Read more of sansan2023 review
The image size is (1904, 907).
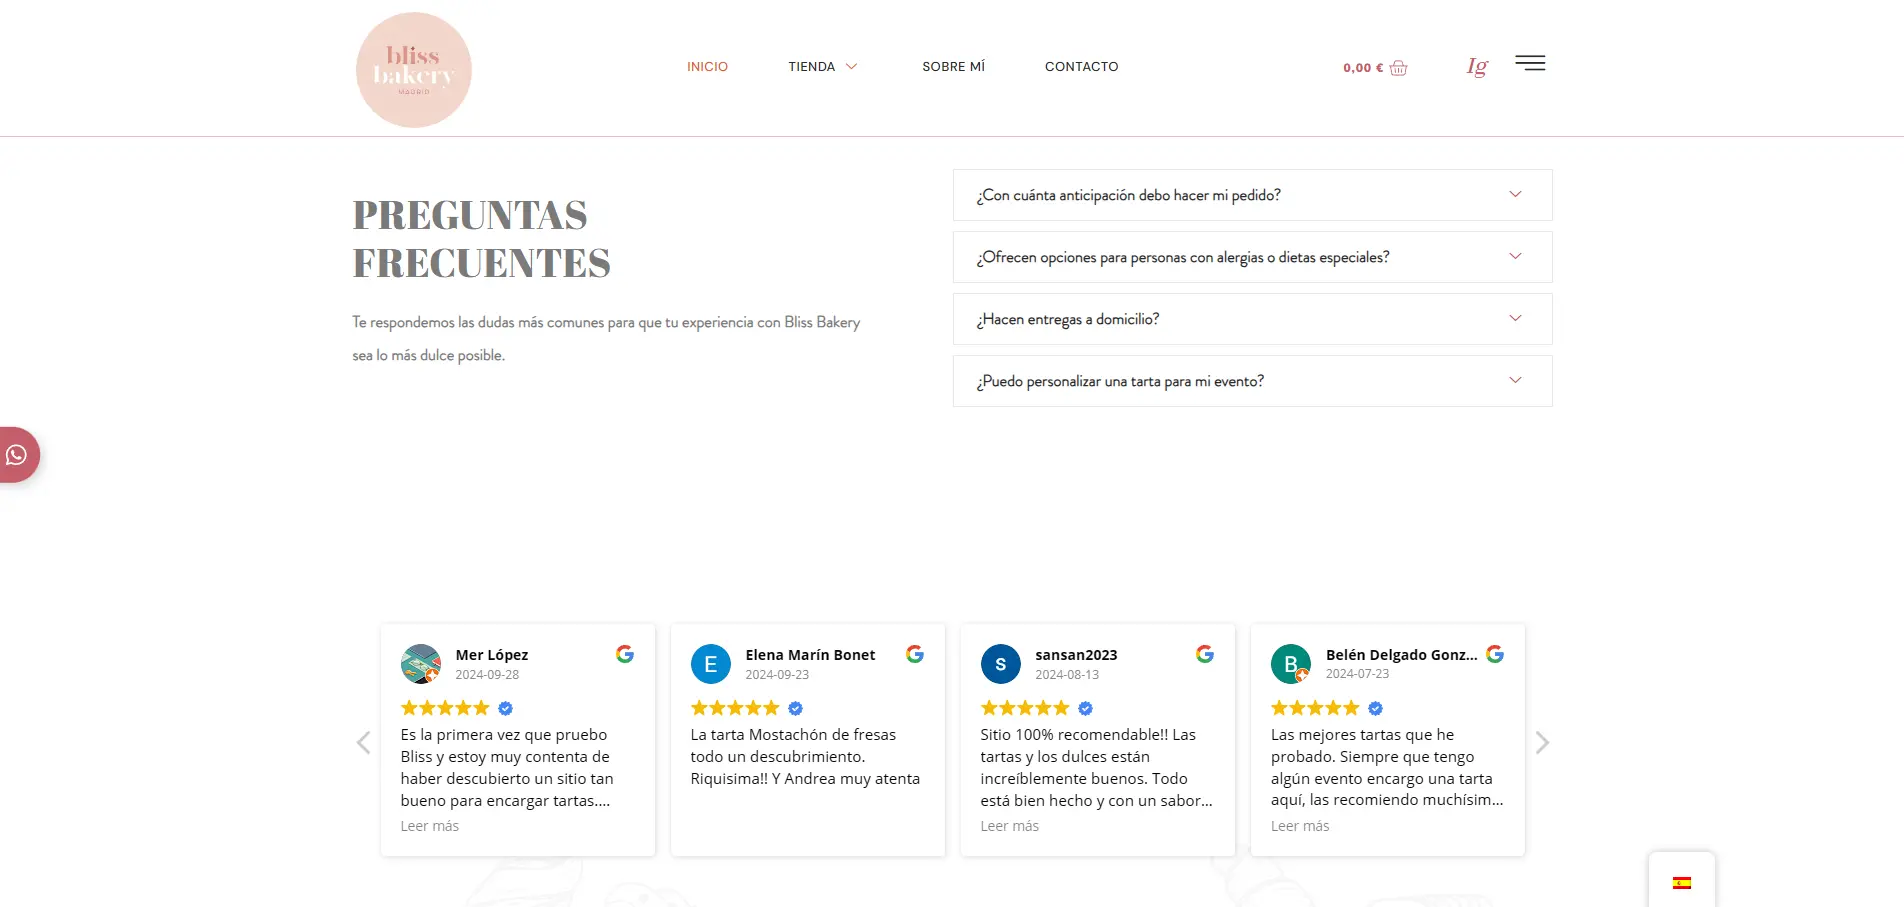(1010, 826)
